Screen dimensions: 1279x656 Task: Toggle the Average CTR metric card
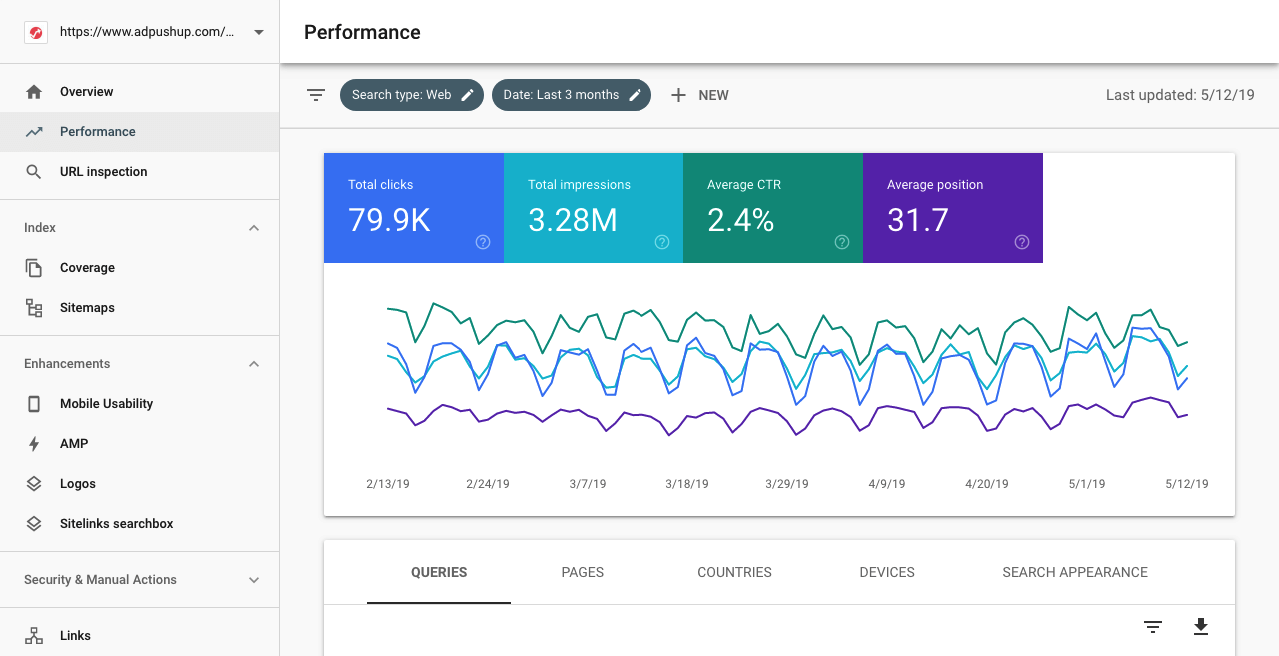tap(772, 208)
